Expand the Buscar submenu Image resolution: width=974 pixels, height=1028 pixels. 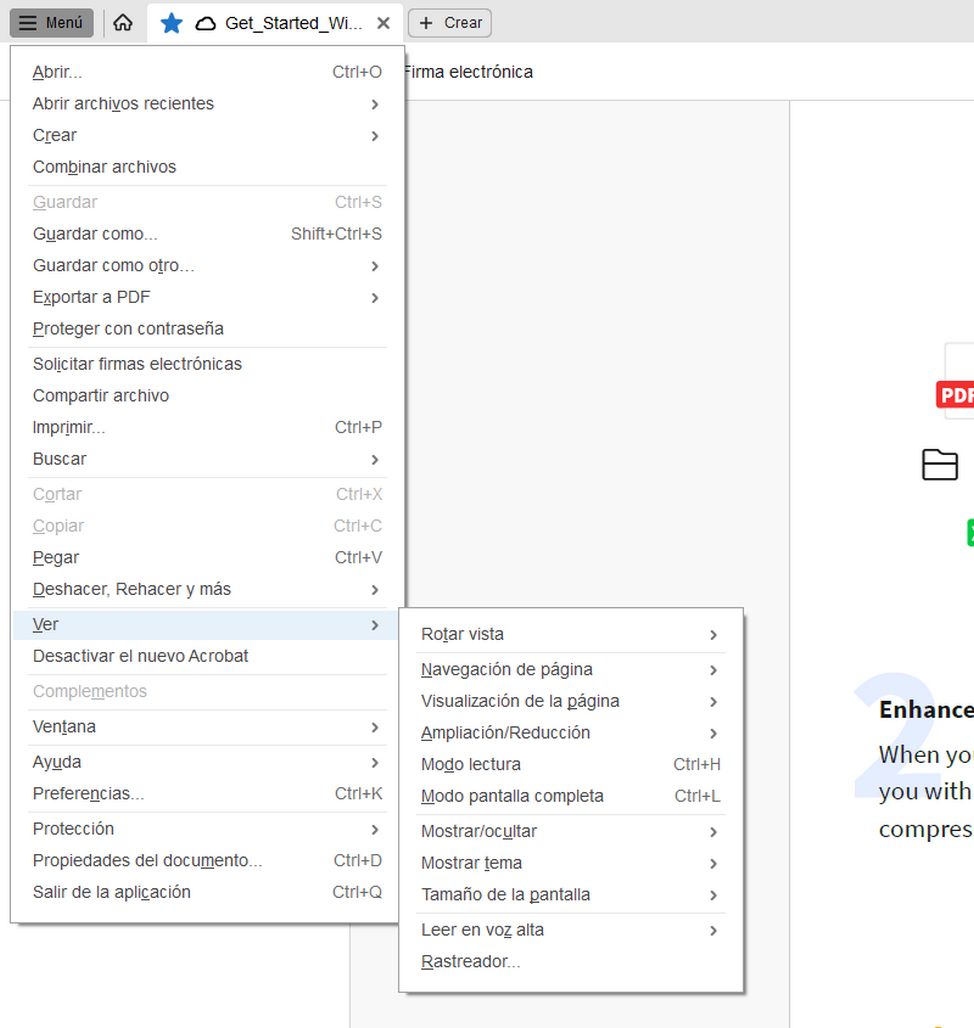[x=207, y=459]
